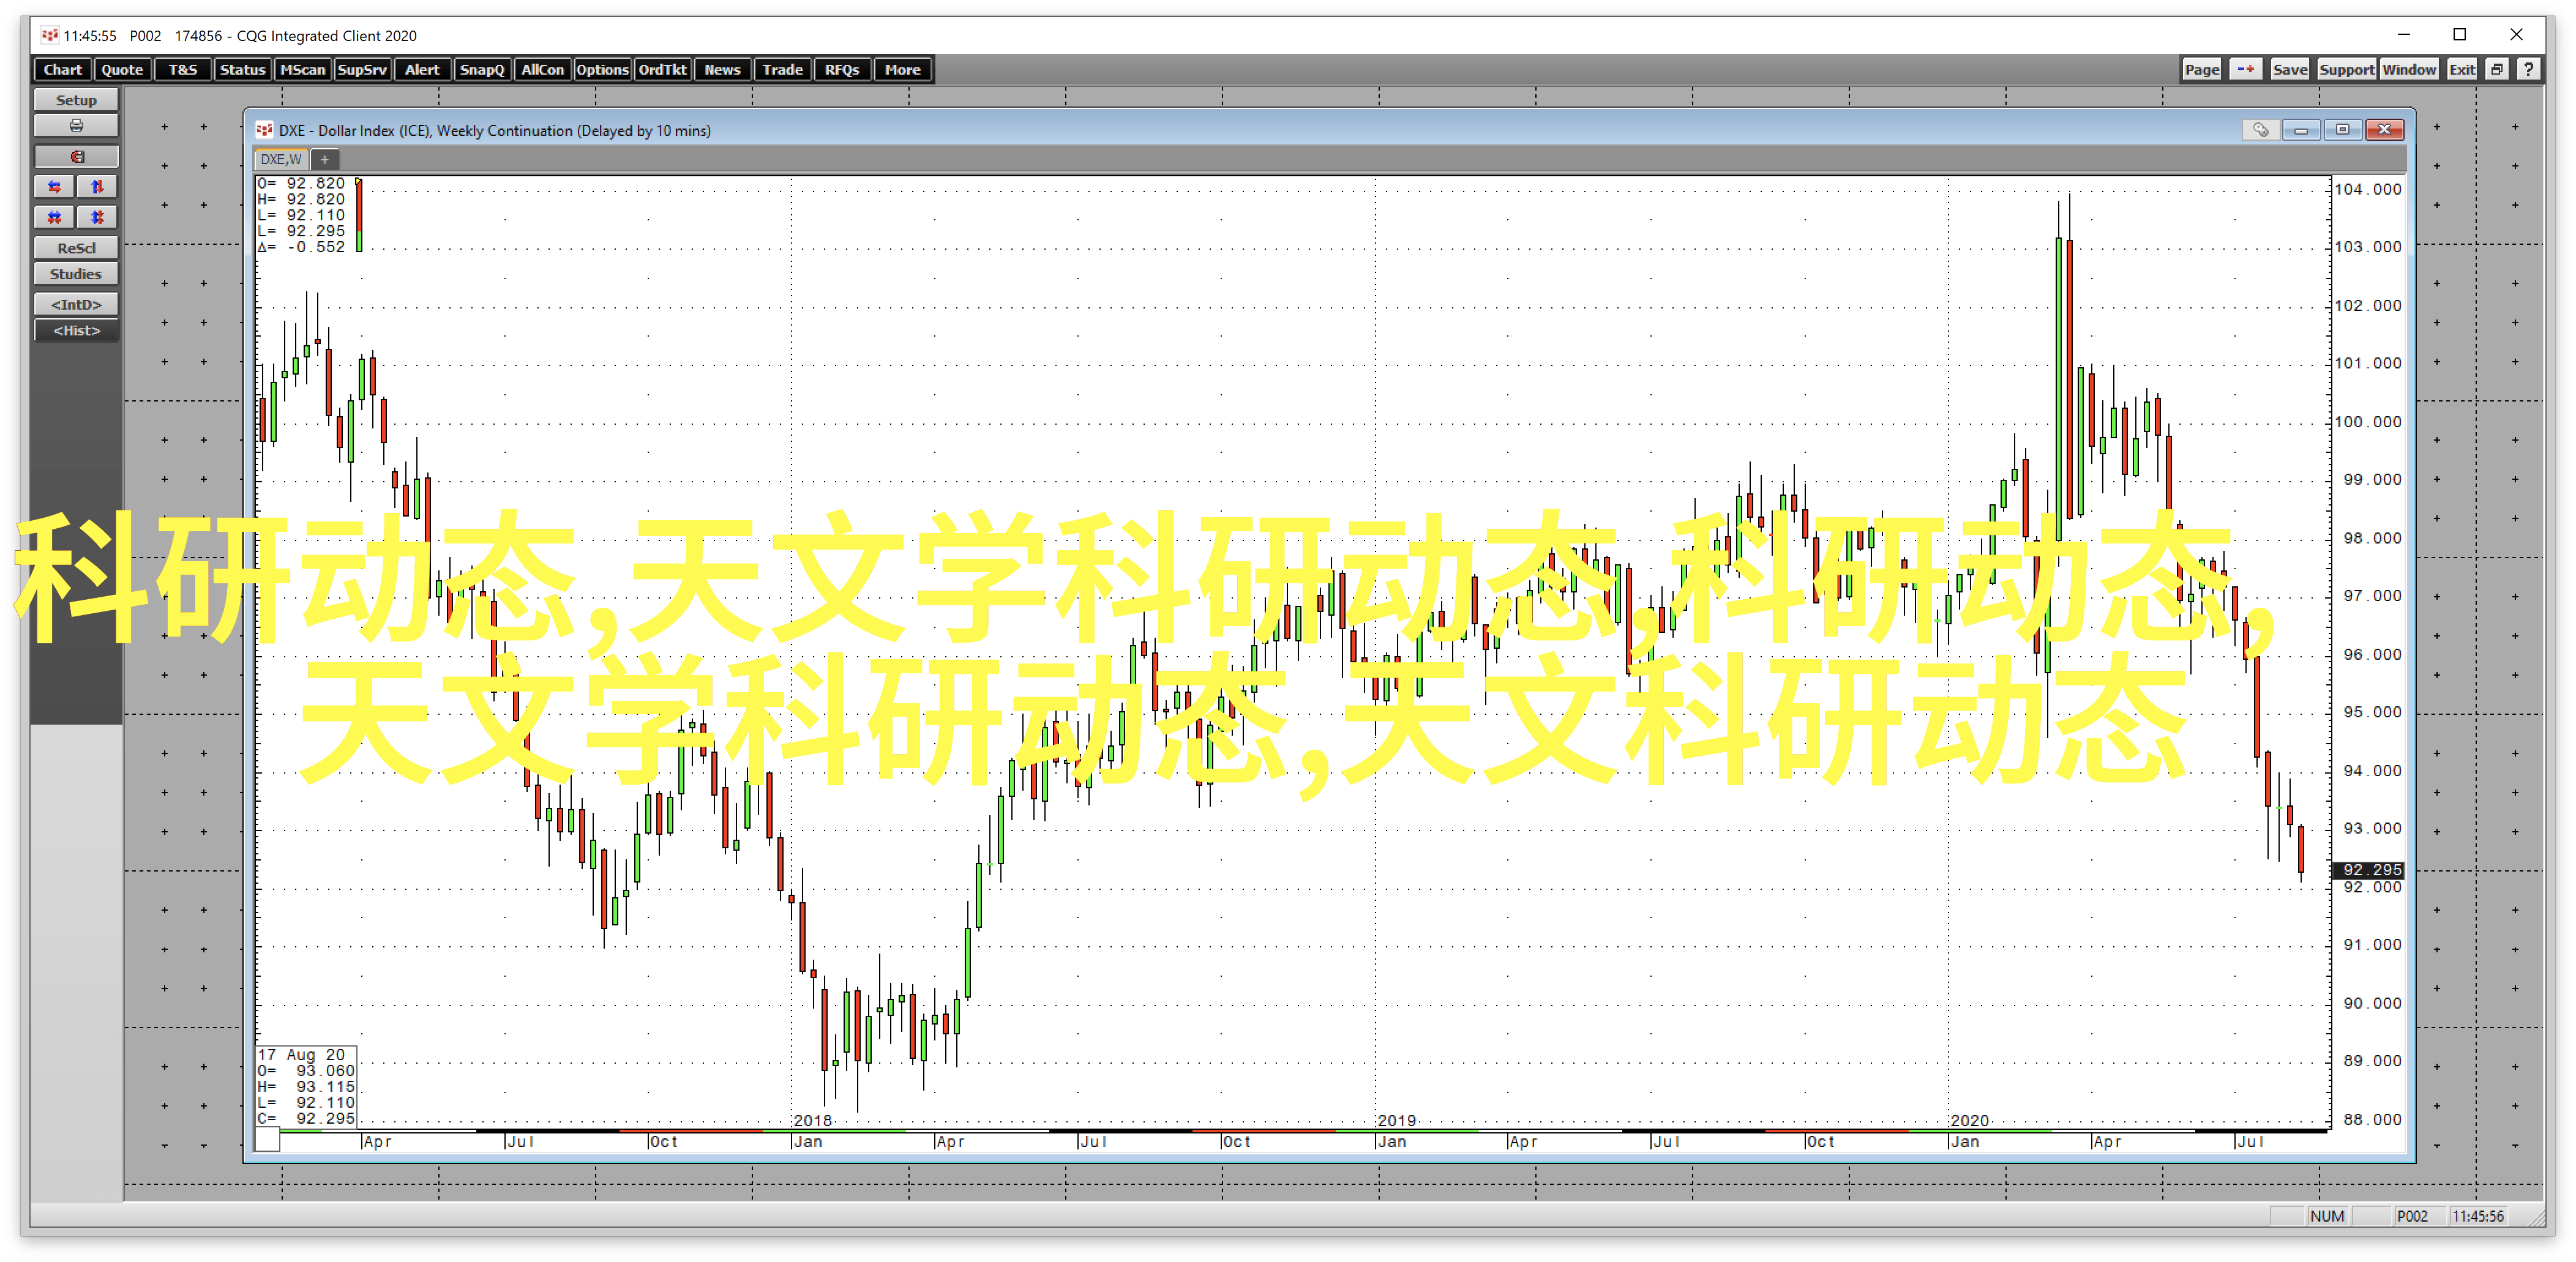Click the 88.000 price scale label
The height and width of the screenshot is (1262, 2576).
click(2372, 1120)
